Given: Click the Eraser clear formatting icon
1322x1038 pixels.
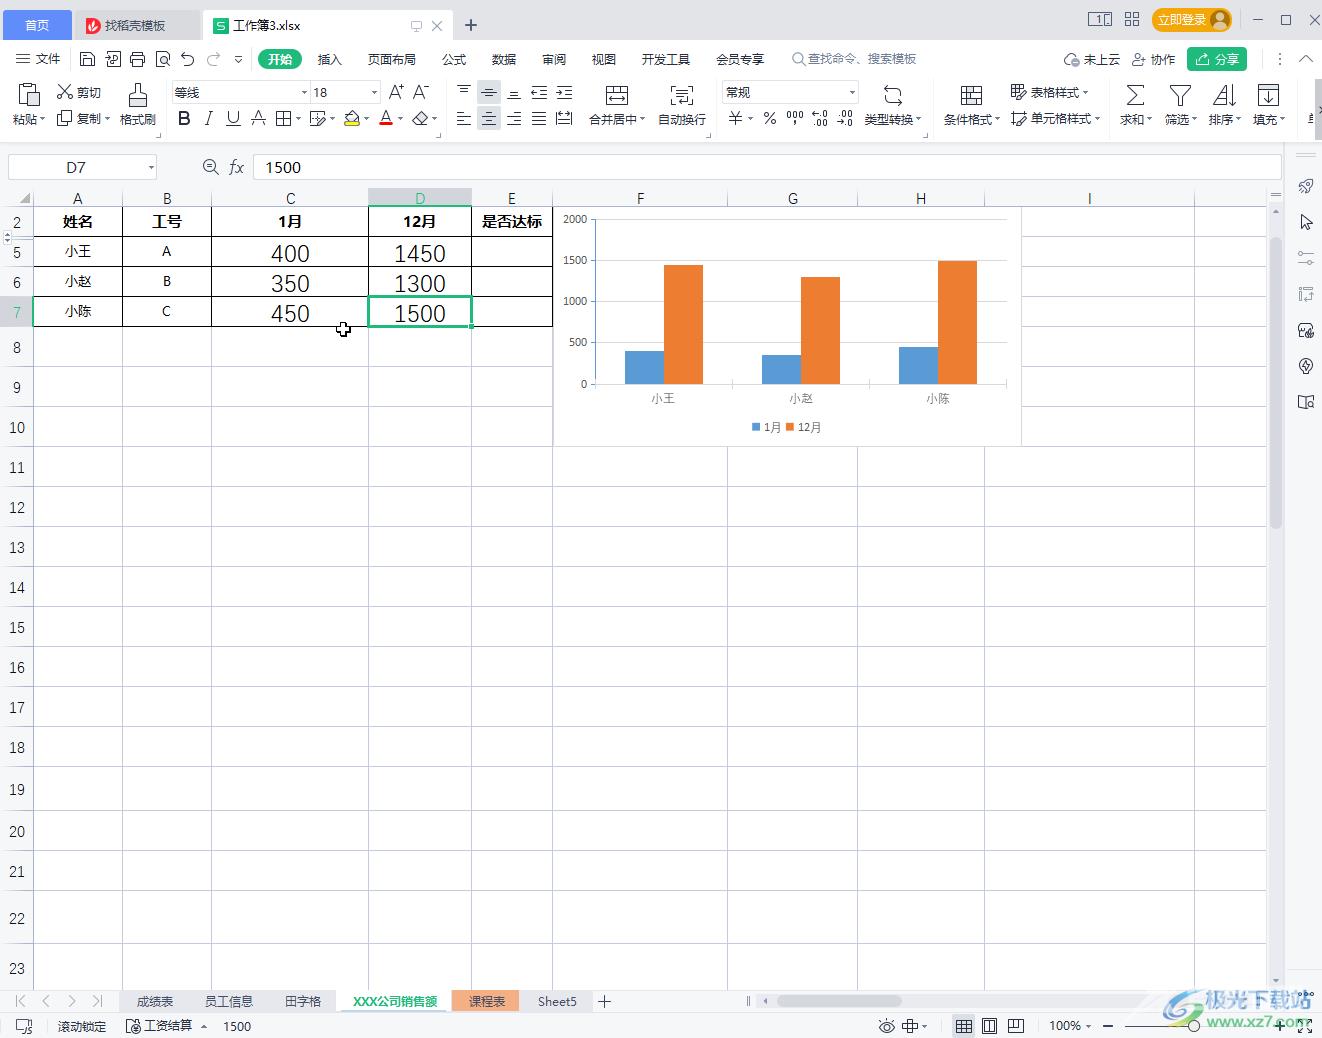Looking at the screenshot, I should click(421, 119).
